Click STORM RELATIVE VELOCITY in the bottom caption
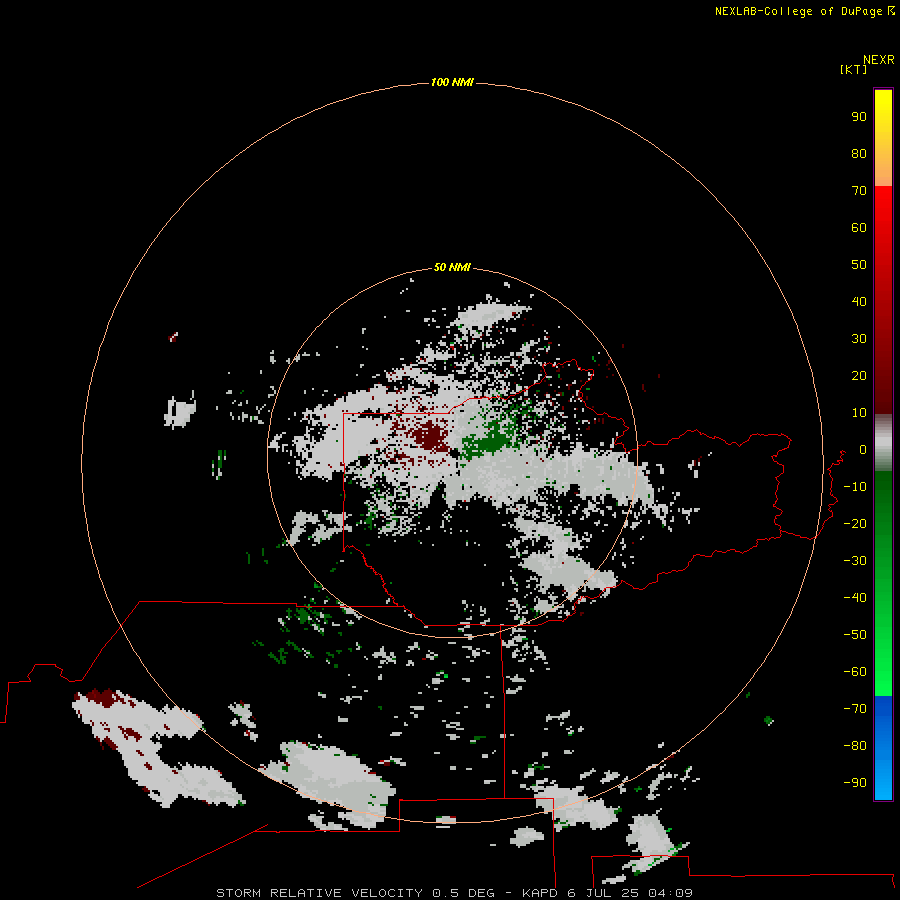The width and height of the screenshot is (900, 900). pos(319,893)
